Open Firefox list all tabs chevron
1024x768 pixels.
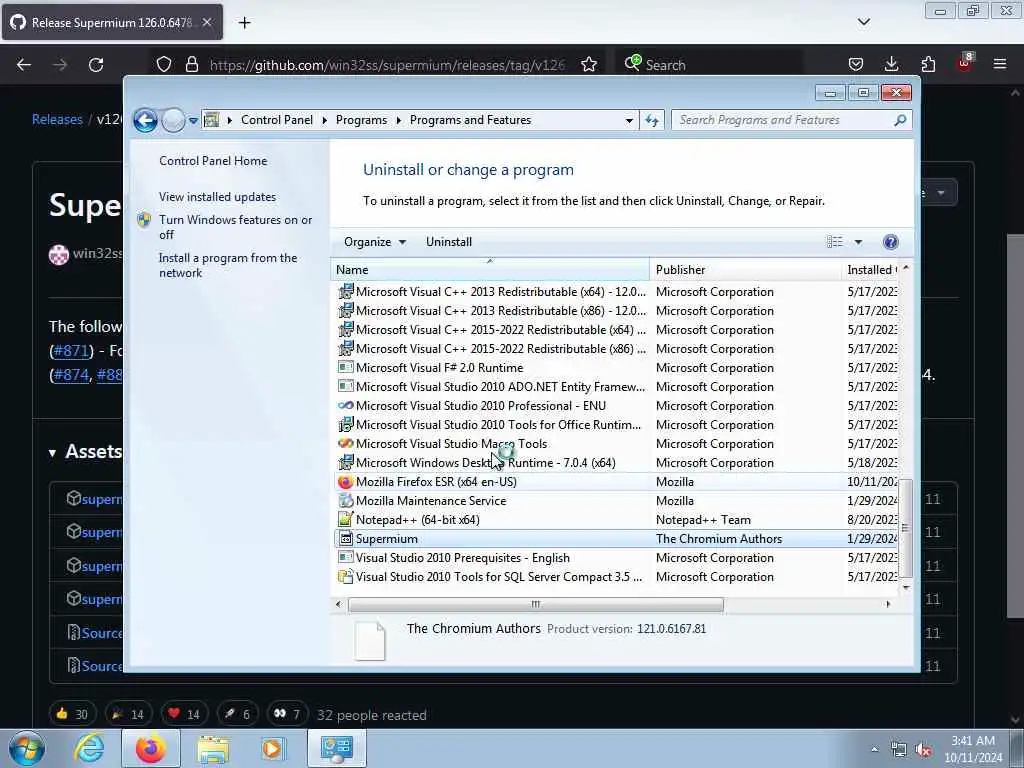click(x=864, y=22)
